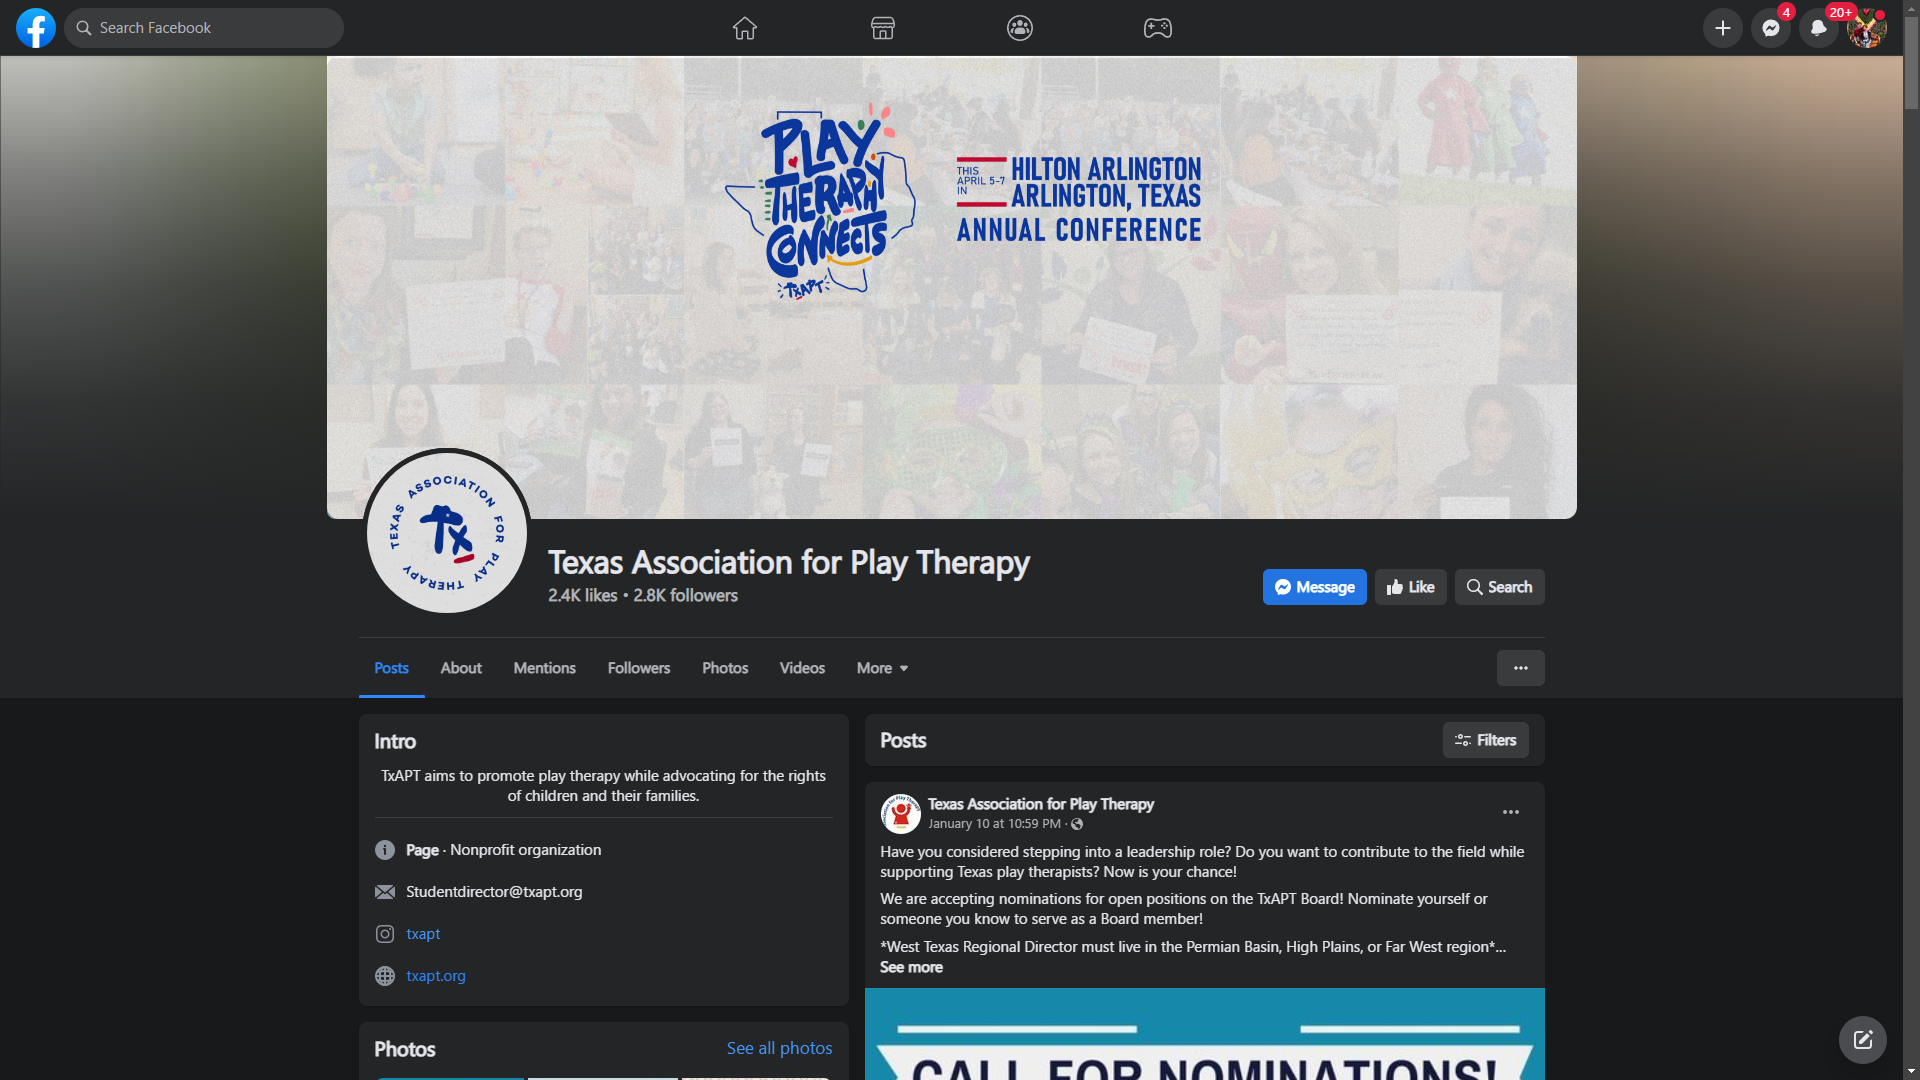Open the Mentions tab
Viewport: 1920px width, 1080px height.
[x=545, y=668]
